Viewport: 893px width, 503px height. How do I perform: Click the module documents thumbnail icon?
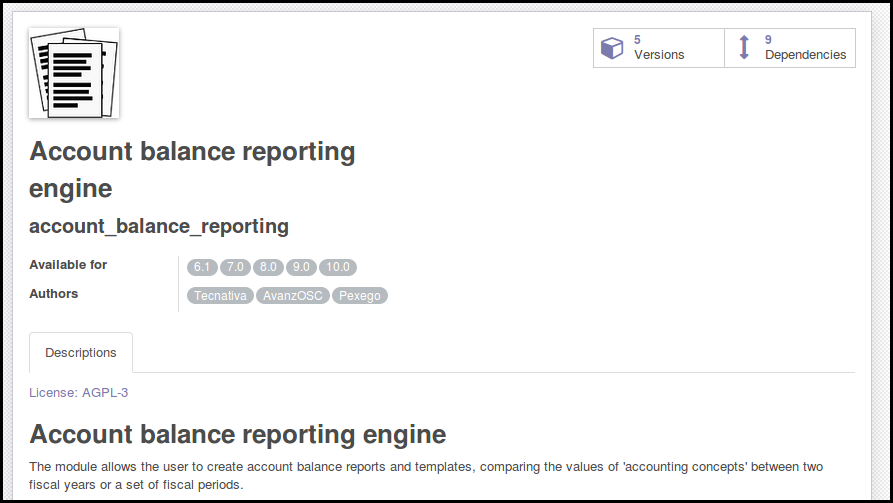tap(74, 73)
